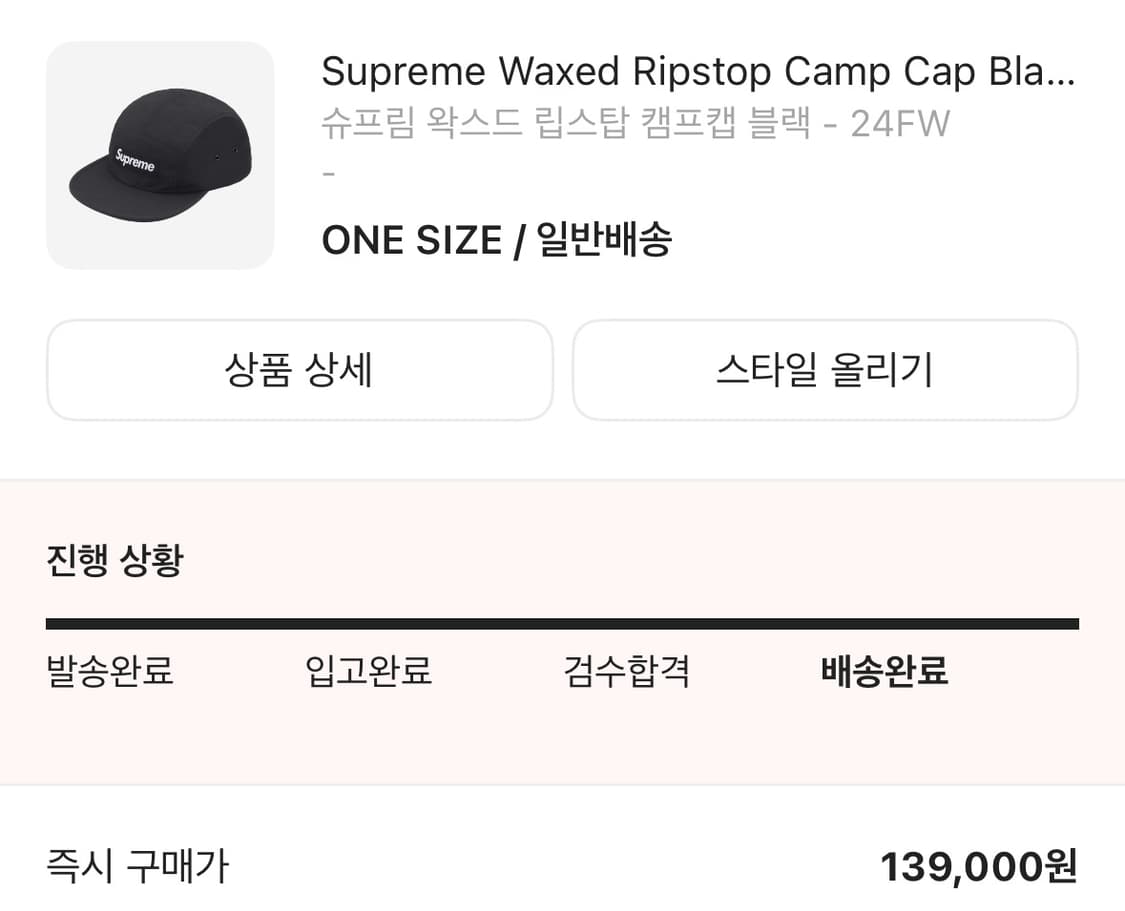1125x911 pixels.
Task: Select the 검수합격 progress step
Action: tap(627, 670)
